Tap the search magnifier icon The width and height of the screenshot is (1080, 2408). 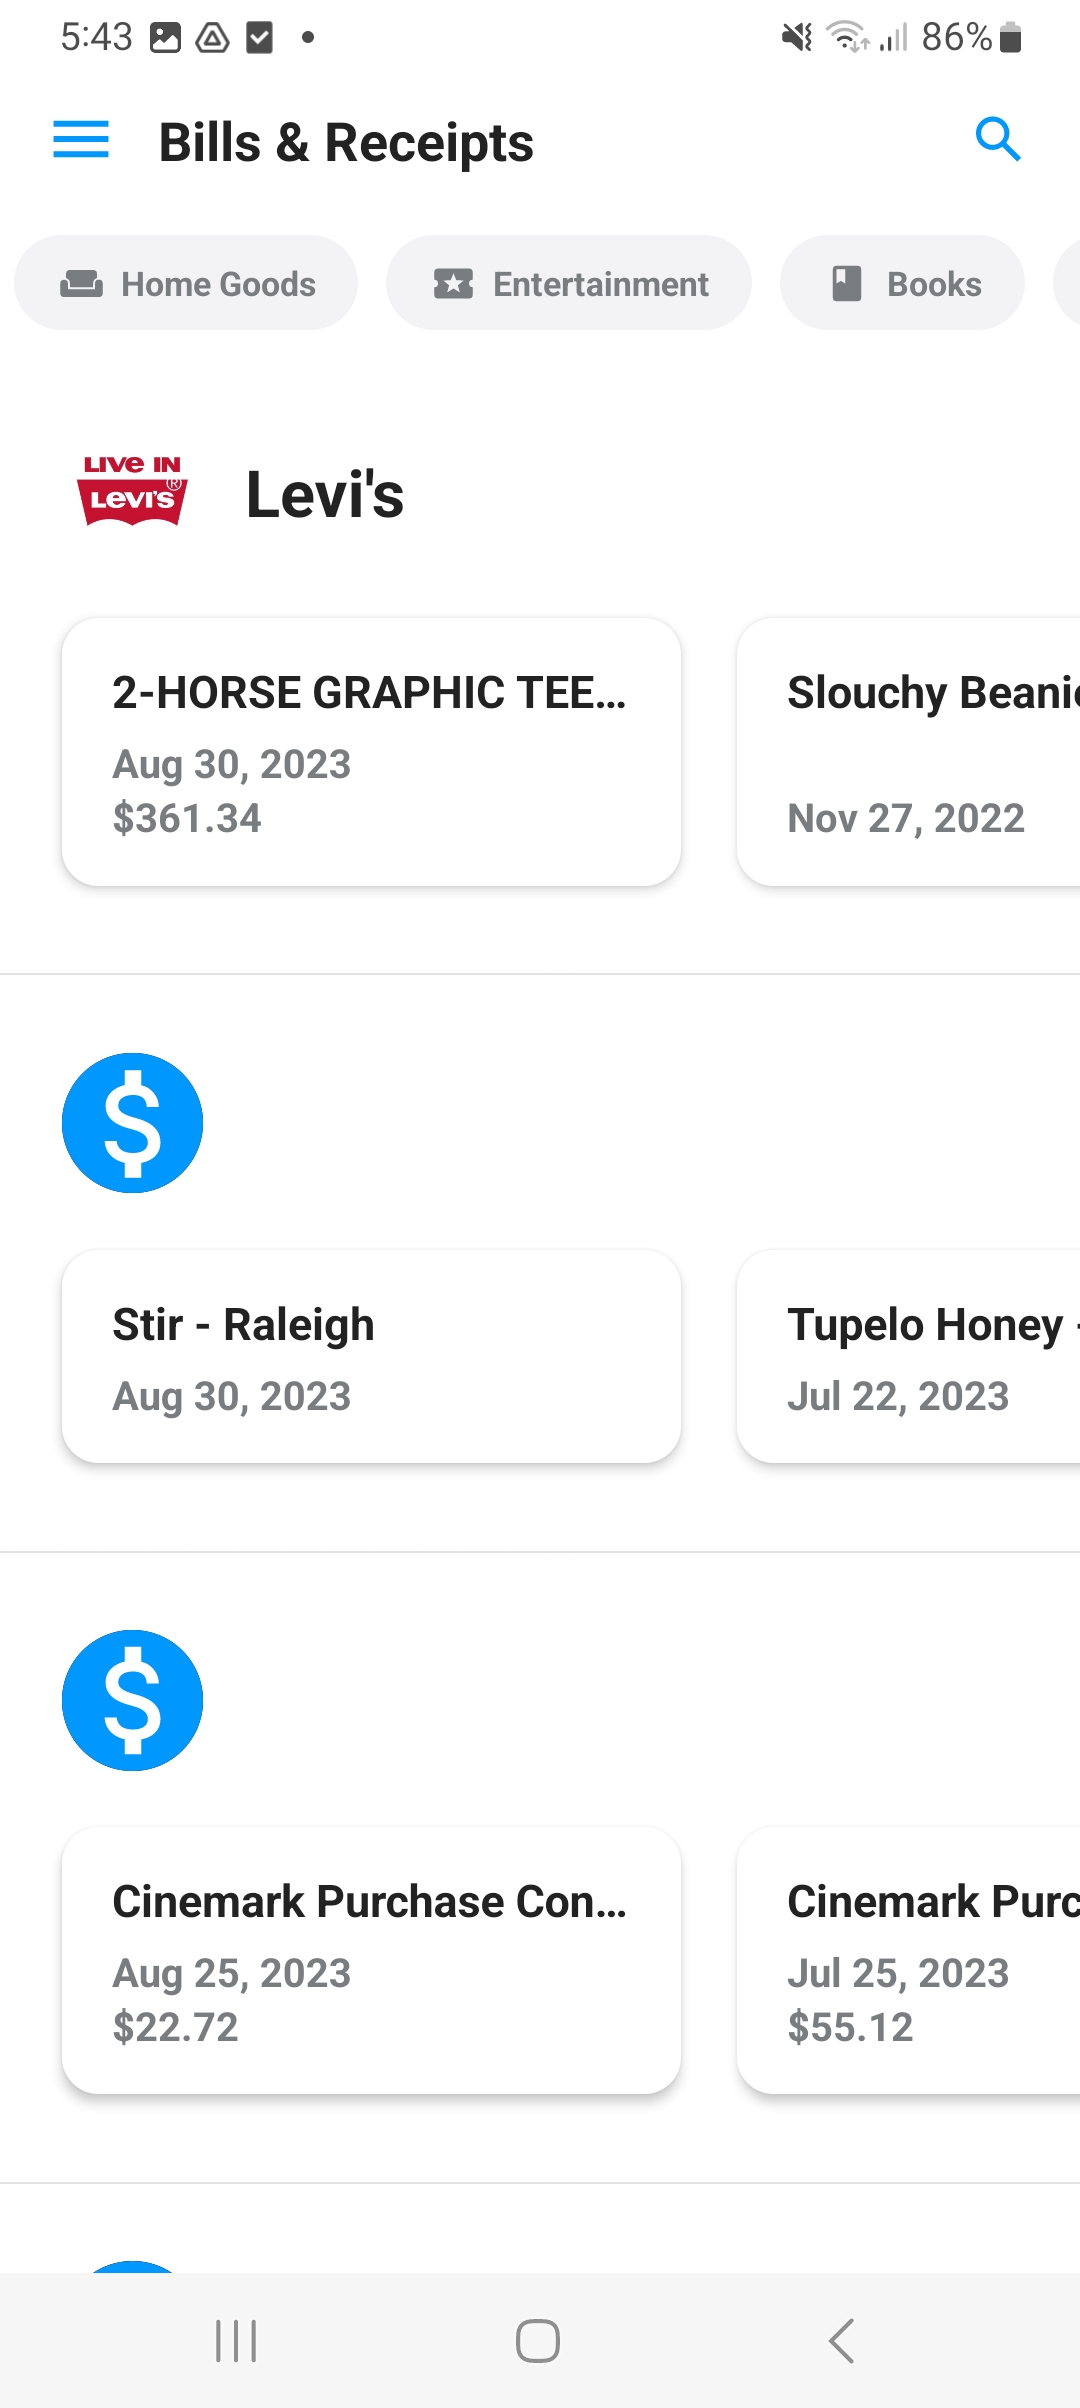997,139
